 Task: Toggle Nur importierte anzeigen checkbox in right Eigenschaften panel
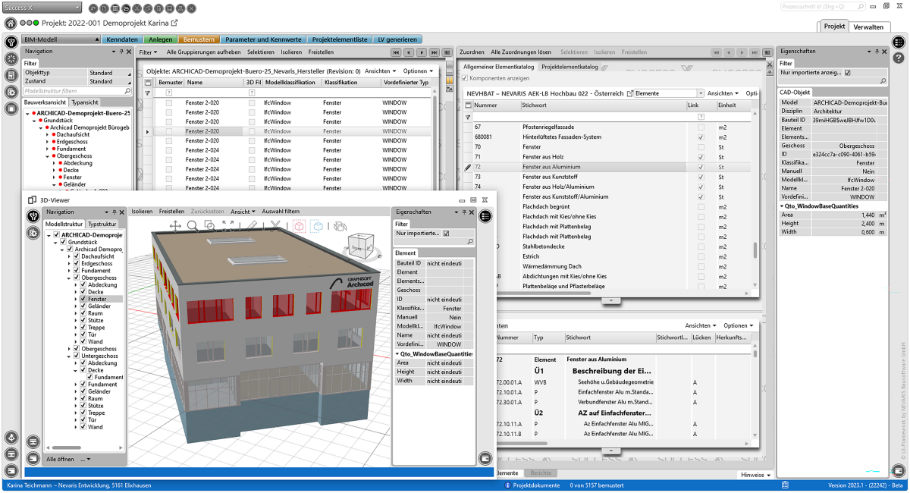coord(848,73)
